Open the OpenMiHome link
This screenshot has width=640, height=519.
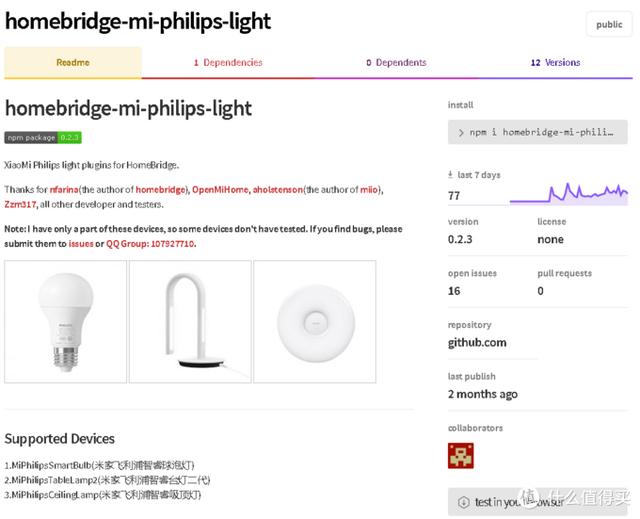pos(220,190)
